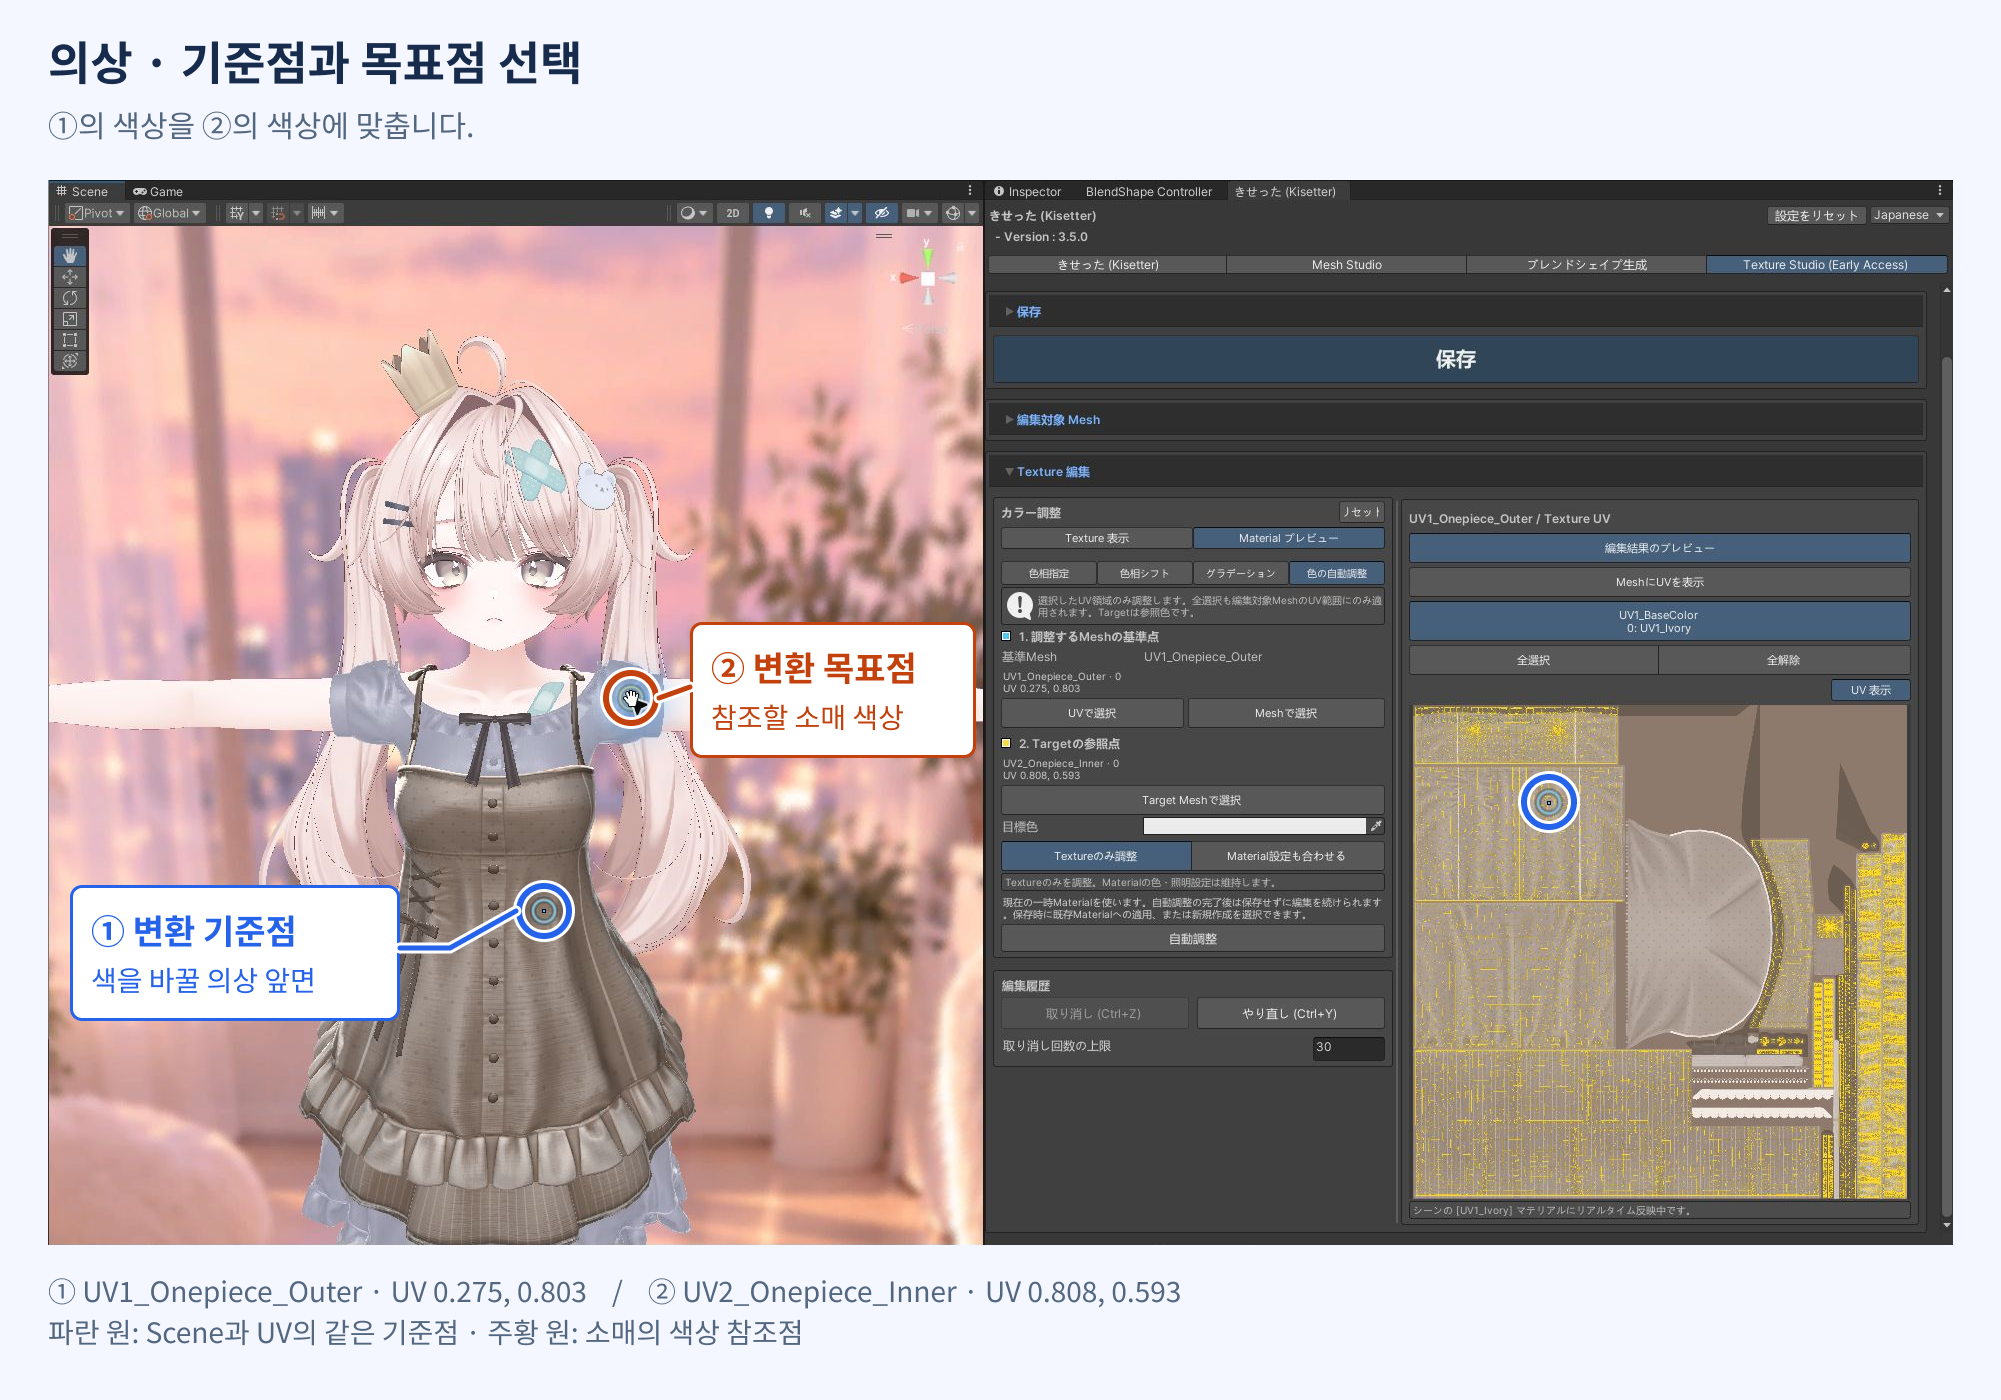Open the ブレンドシェイプ生成 tab
The height and width of the screenshot is (1400, 2001).
click(1586, 265)
